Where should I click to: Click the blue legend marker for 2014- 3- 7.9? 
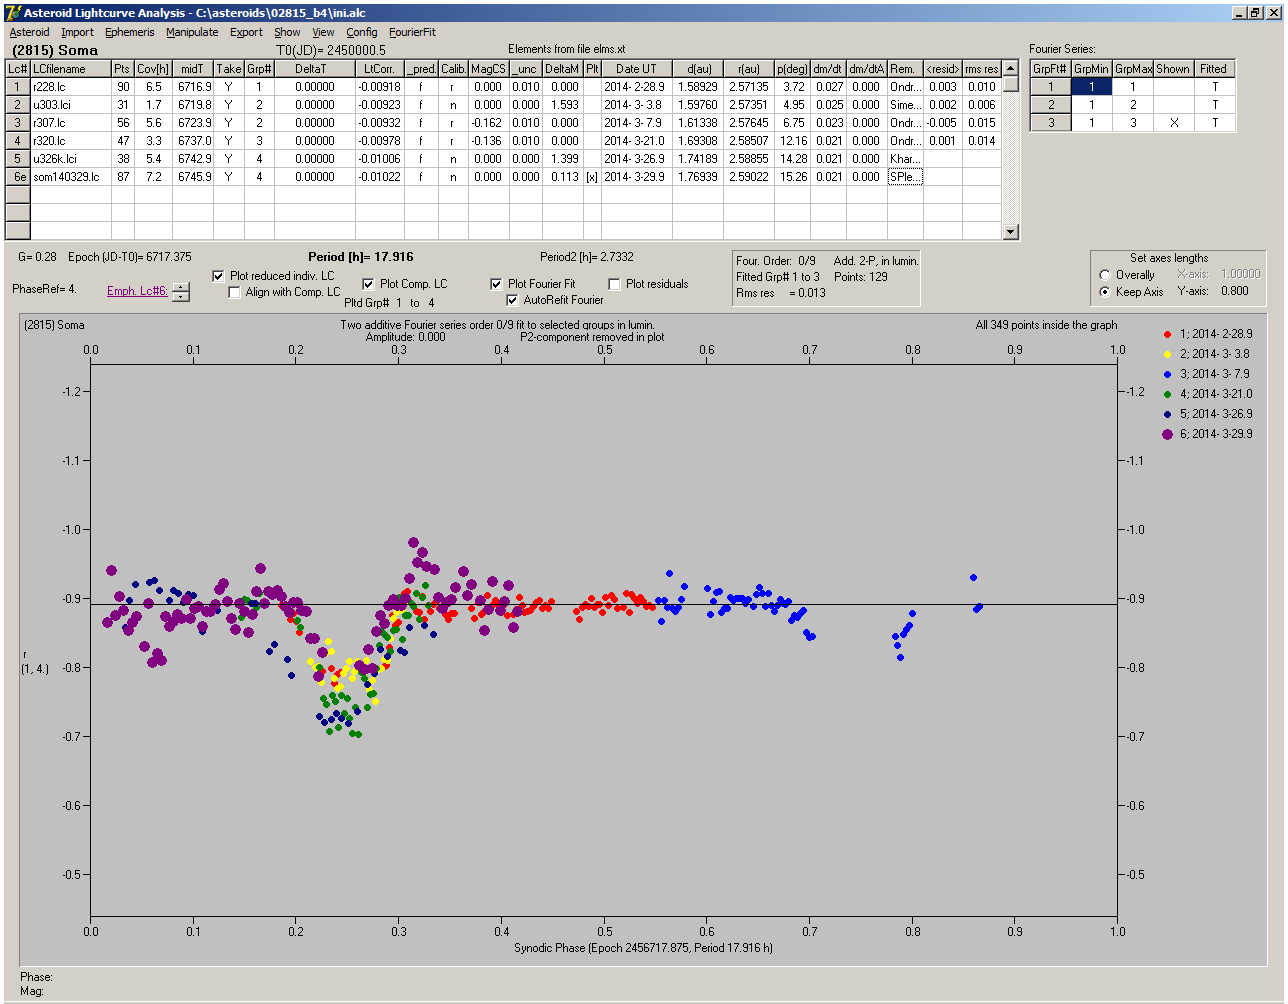tap(1167, 374)
